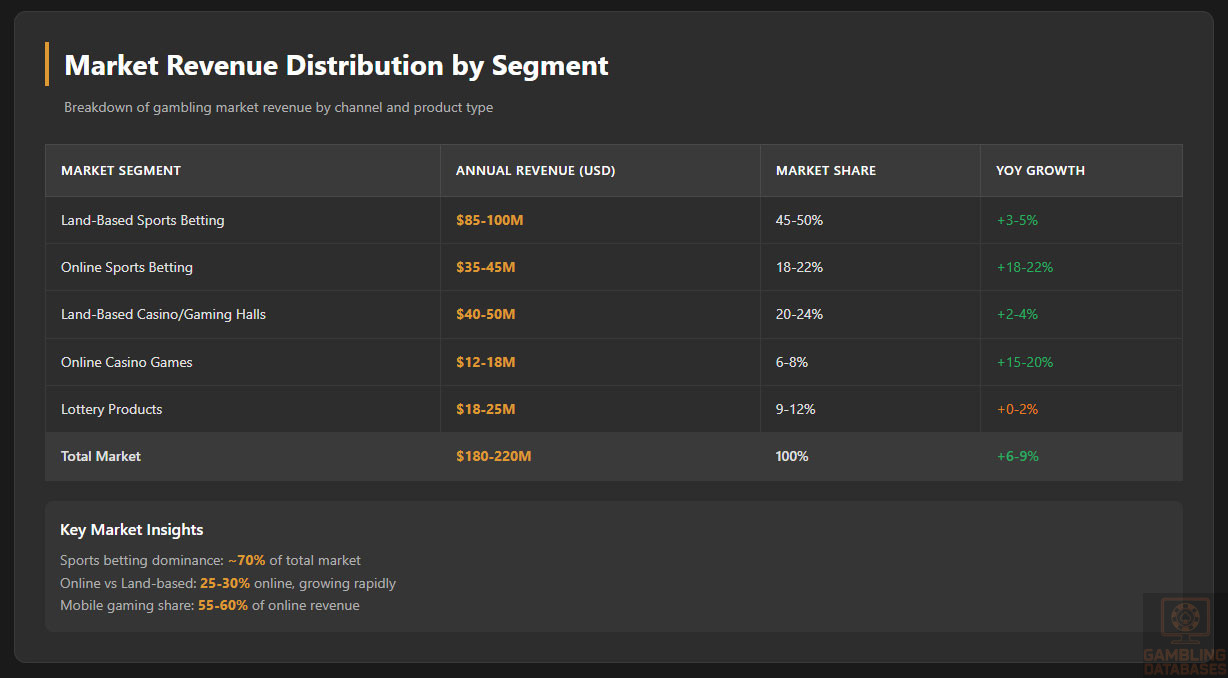The image size is (1228, 678).
Task: Click the orange +0-2% Lottery growth value
Action: (1017, 409)
